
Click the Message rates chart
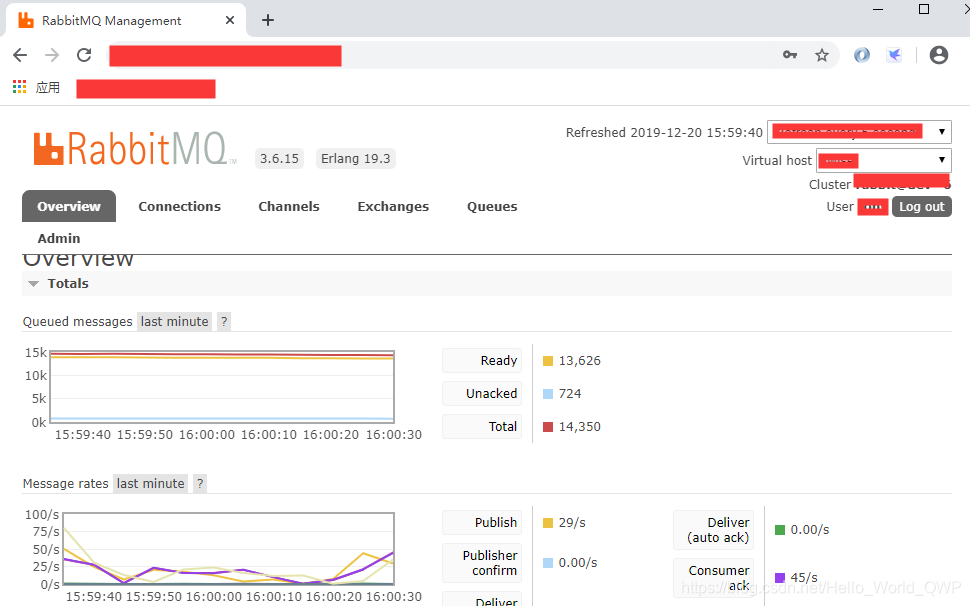coord(228,548)
